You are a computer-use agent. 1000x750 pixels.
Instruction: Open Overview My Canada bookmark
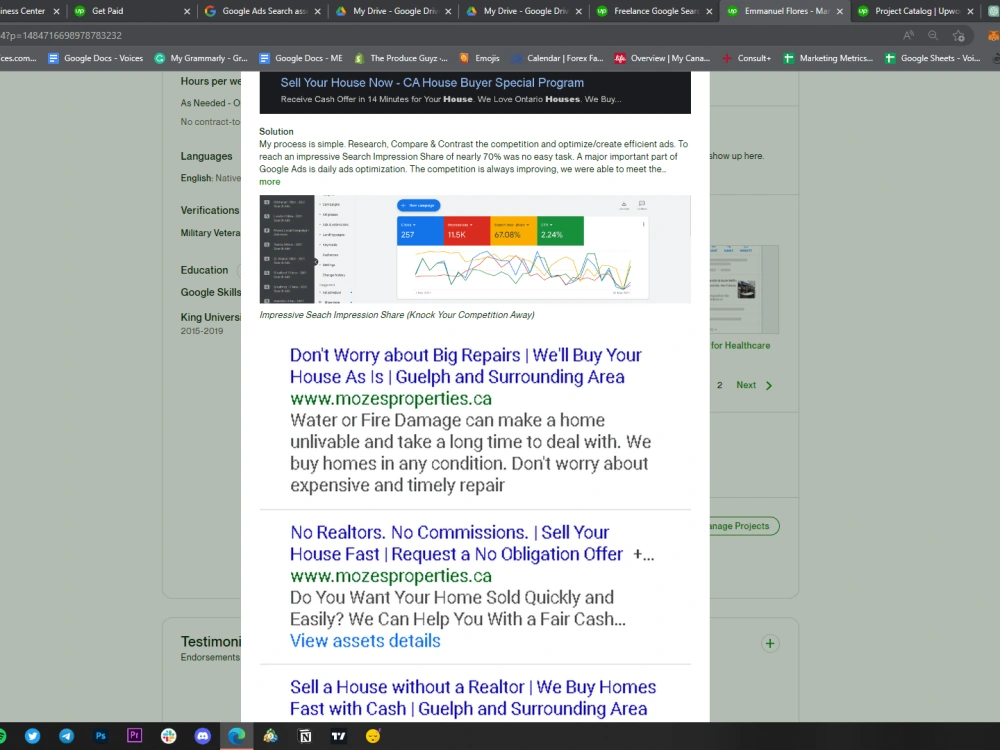pos(662,58)
